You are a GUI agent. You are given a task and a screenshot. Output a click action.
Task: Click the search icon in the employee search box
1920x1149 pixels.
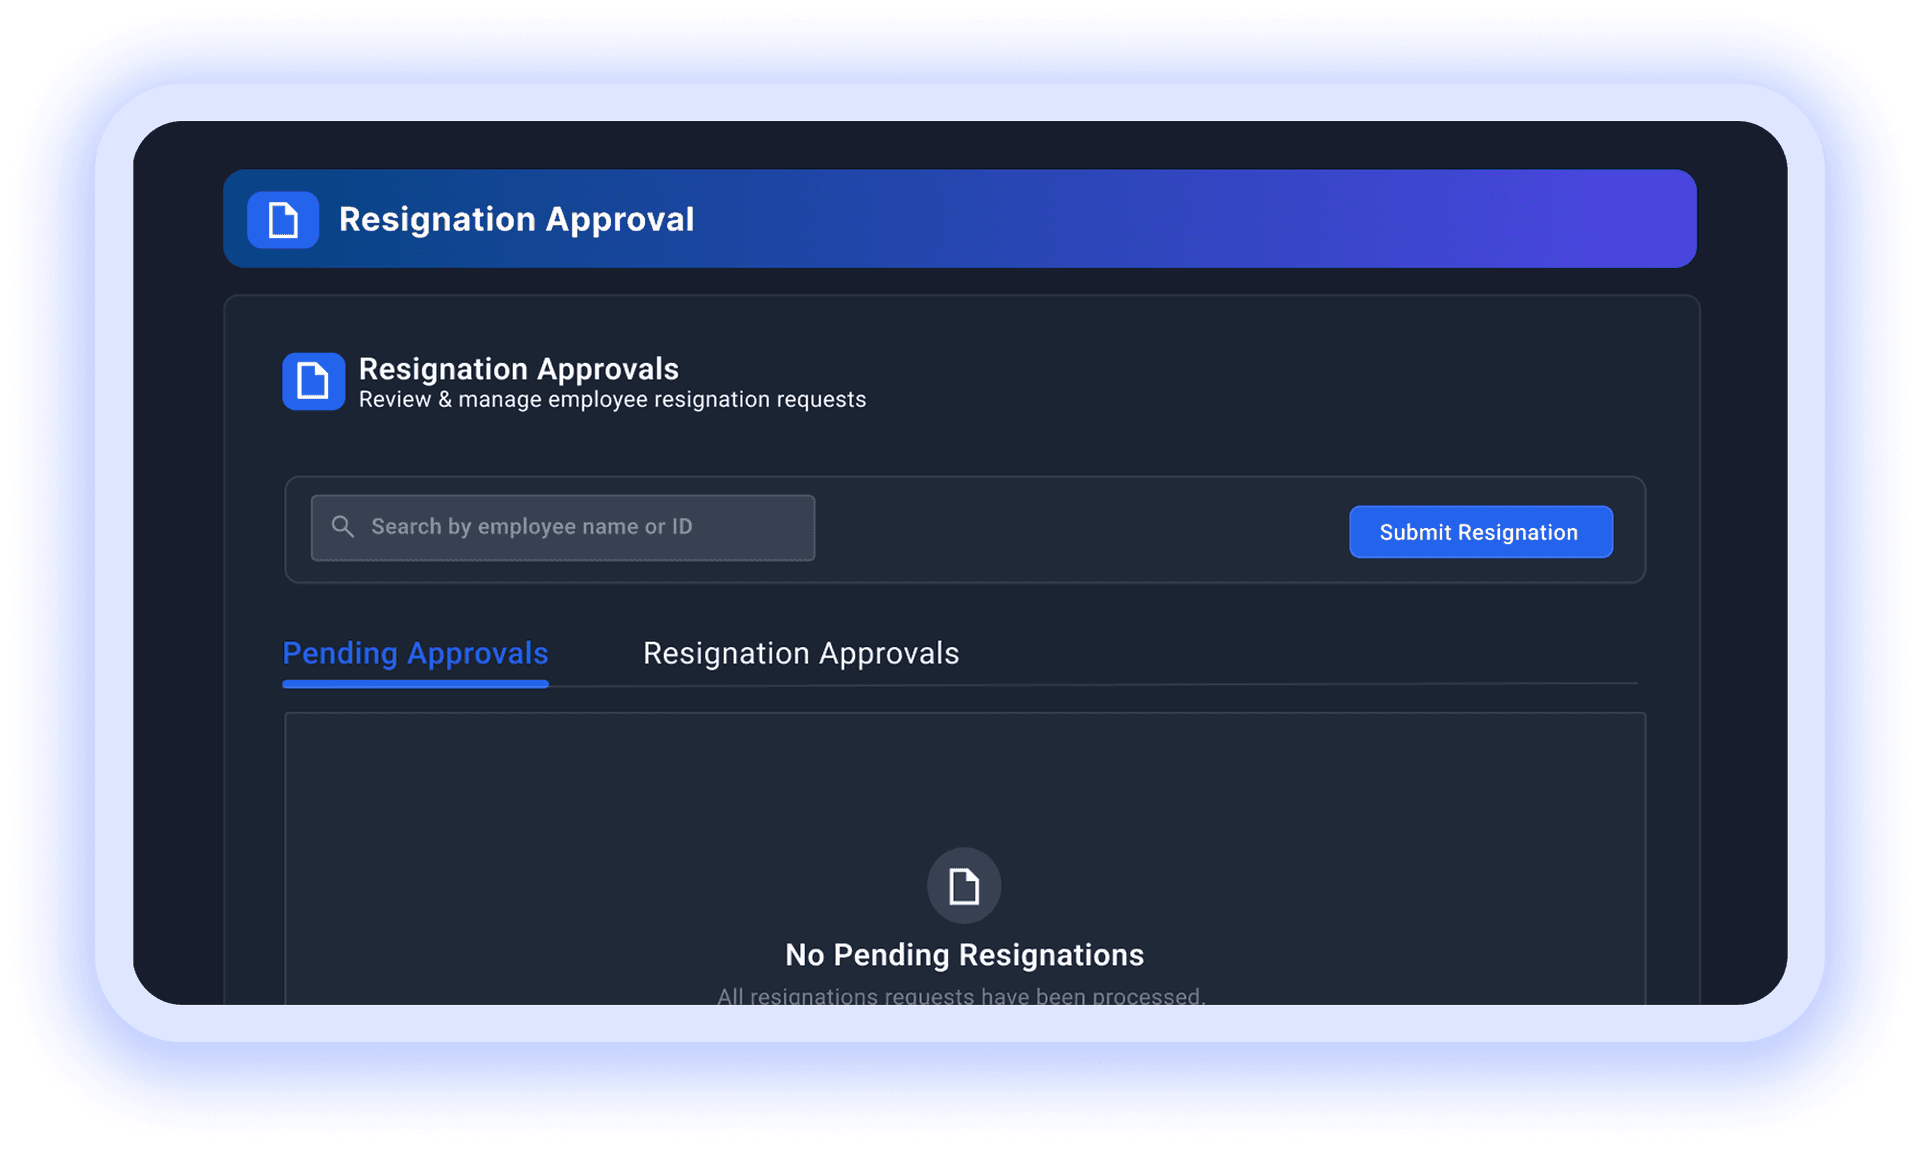point(341,527)
